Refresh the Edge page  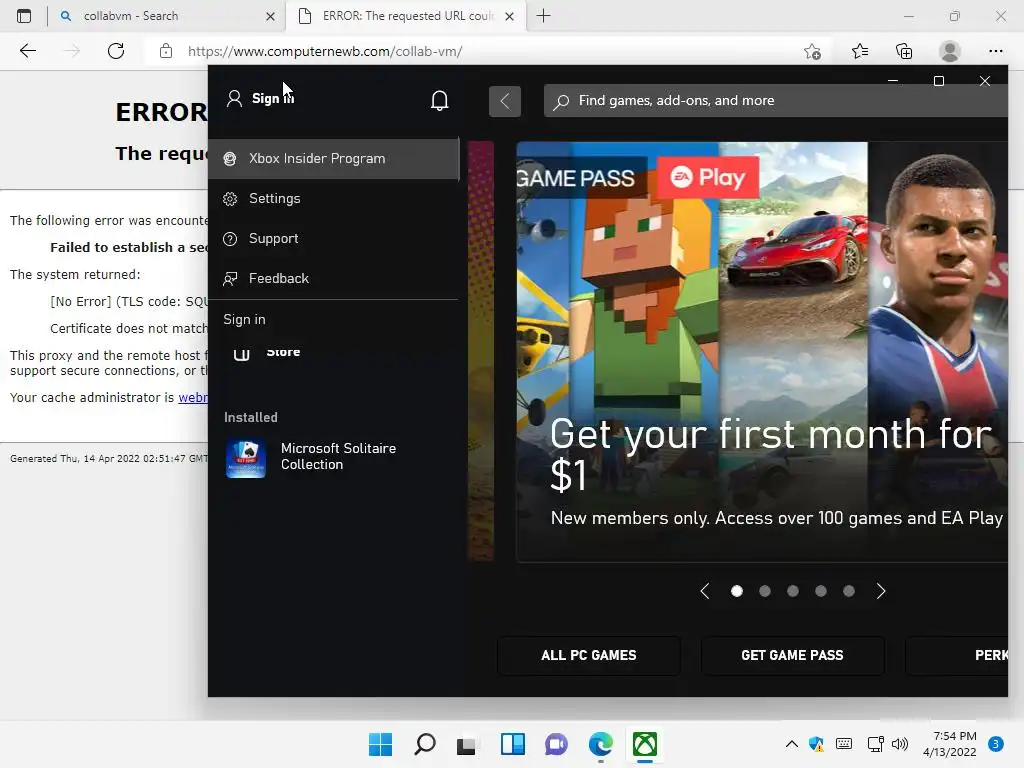click(116, 51)
